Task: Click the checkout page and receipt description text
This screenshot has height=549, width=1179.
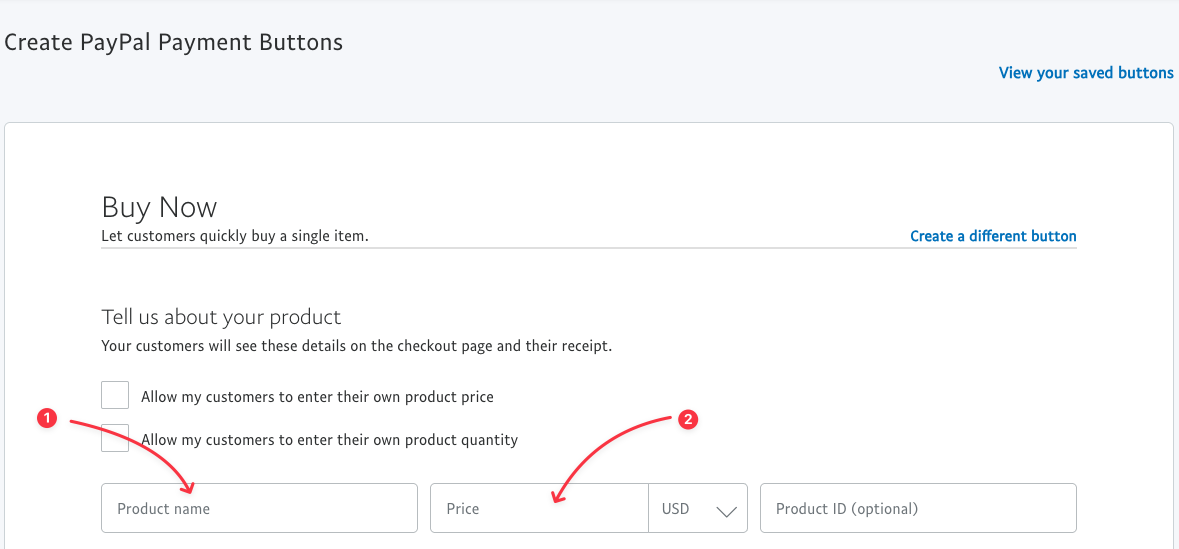Action: [x=357, y=347]
